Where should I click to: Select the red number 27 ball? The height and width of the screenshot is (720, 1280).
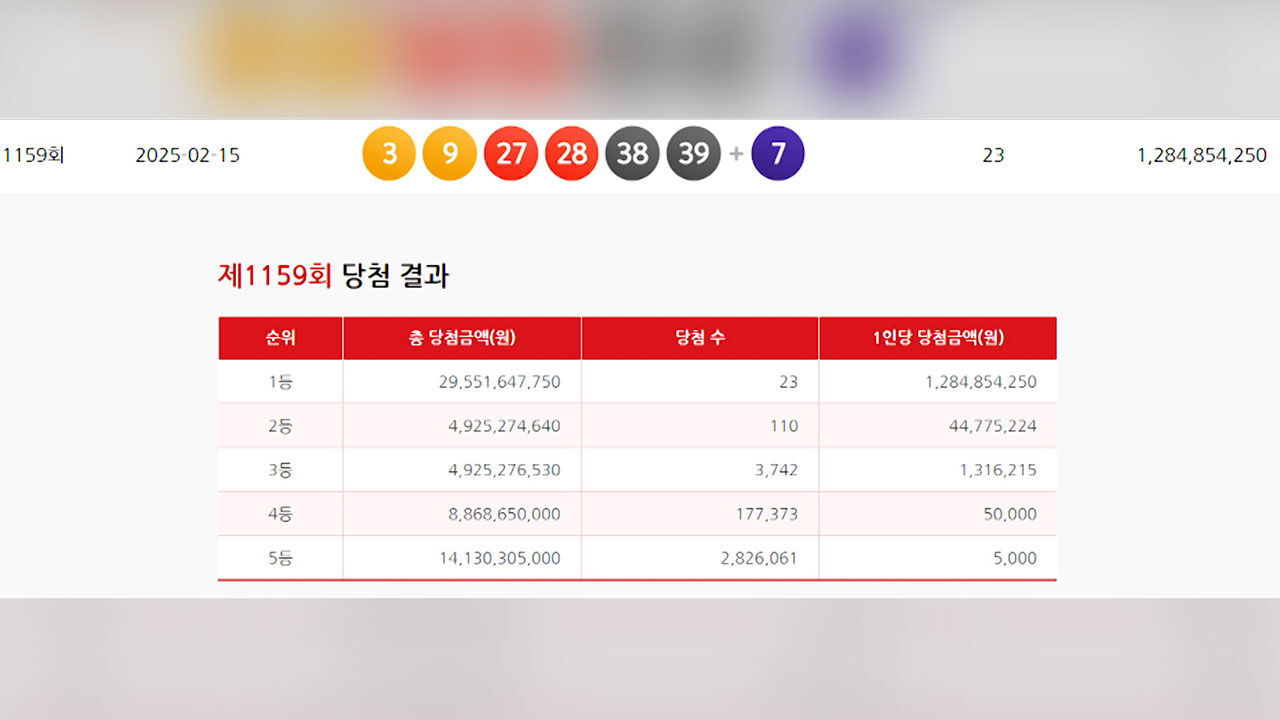[x=510, y=154]
